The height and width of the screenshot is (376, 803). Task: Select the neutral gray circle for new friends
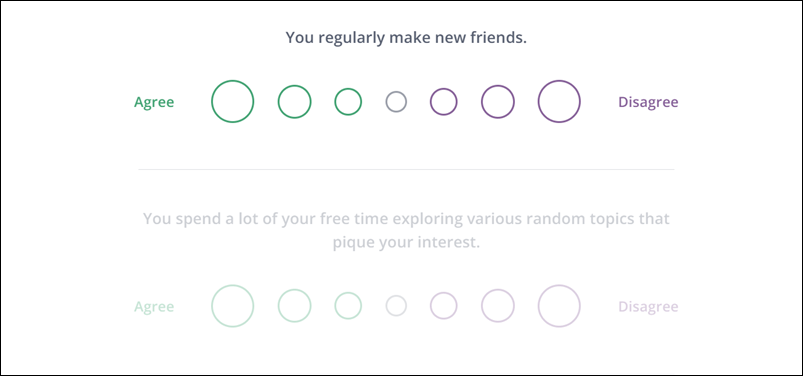click(396, 101)
